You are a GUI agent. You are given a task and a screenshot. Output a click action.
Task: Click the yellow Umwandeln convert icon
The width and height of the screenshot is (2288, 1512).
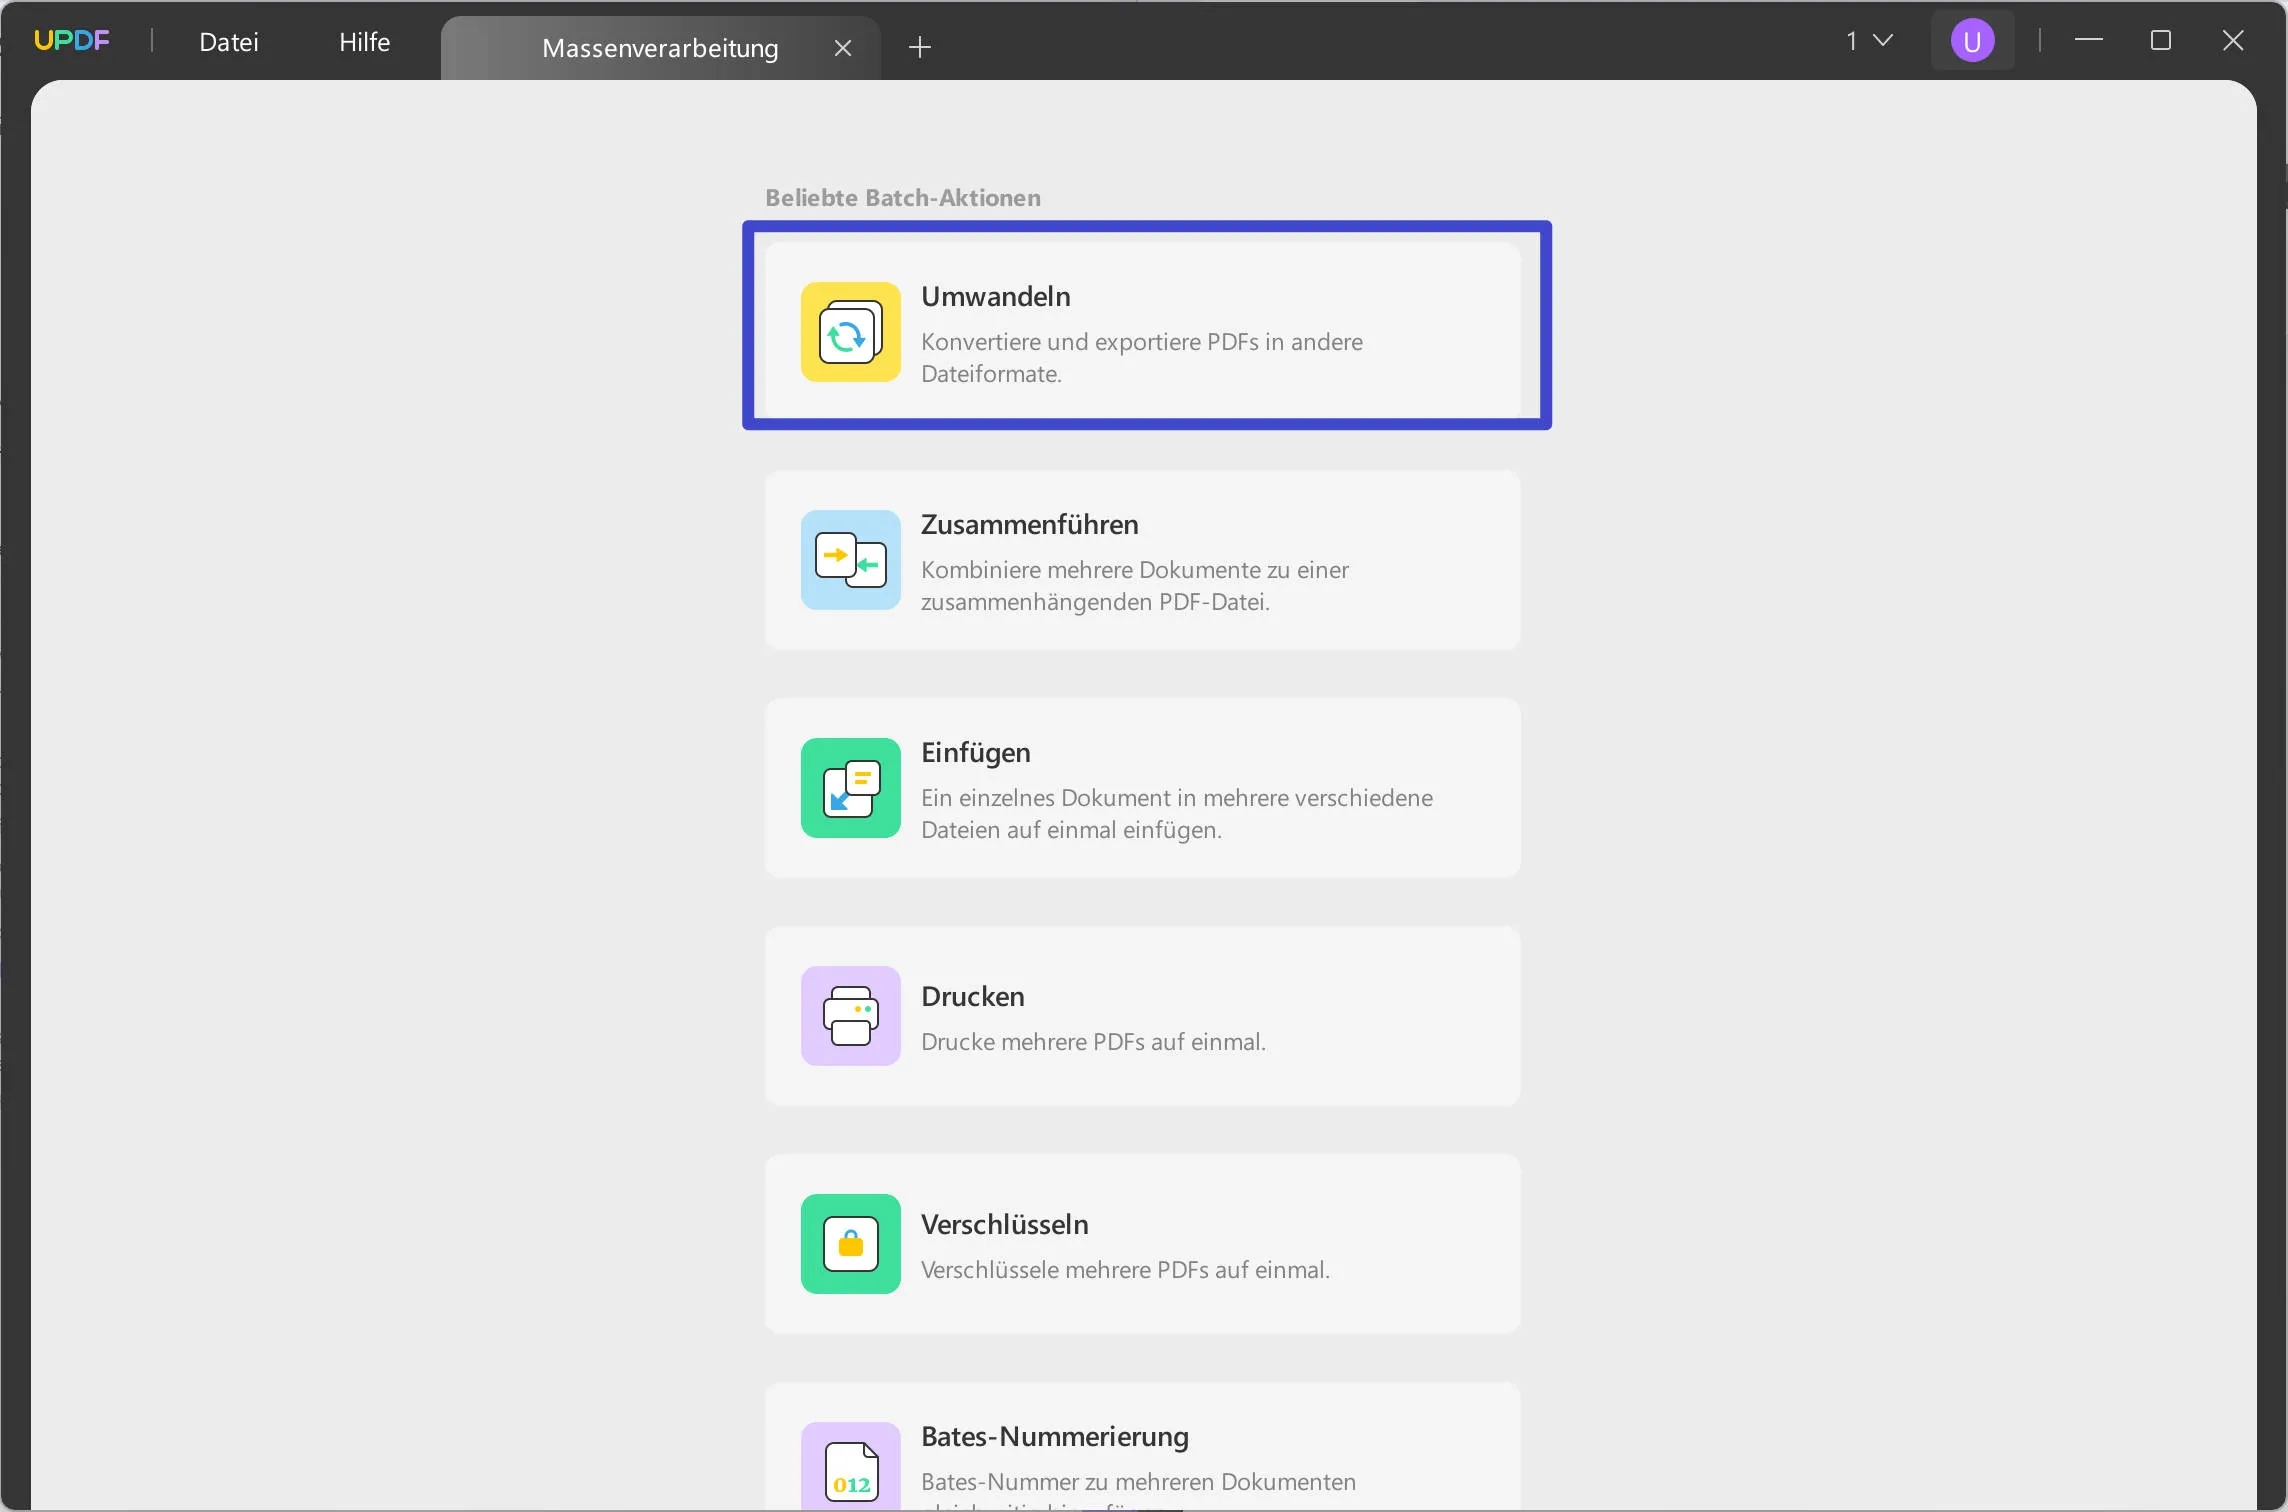pyautogui.click(x=850, y=332)
